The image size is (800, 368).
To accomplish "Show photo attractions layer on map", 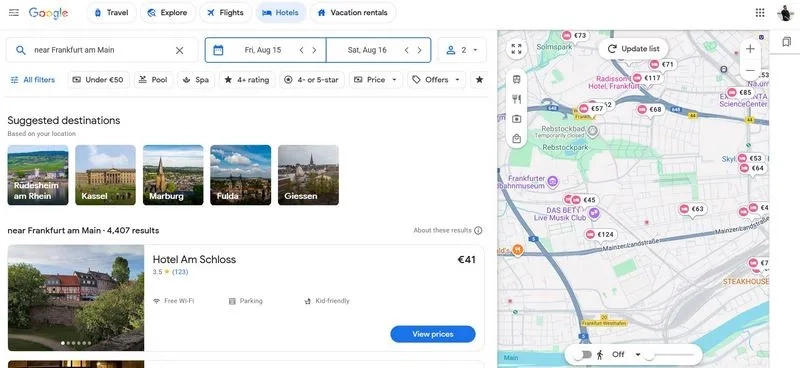I will coord(516,119).
